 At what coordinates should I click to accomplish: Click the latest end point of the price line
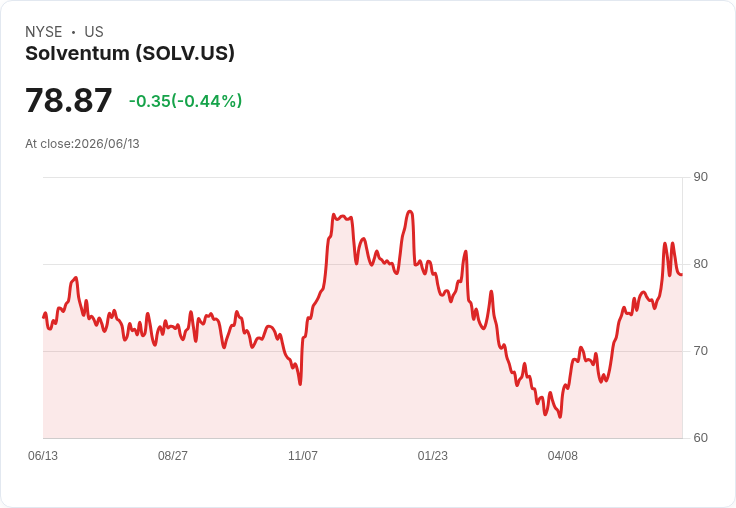[681, 275]
